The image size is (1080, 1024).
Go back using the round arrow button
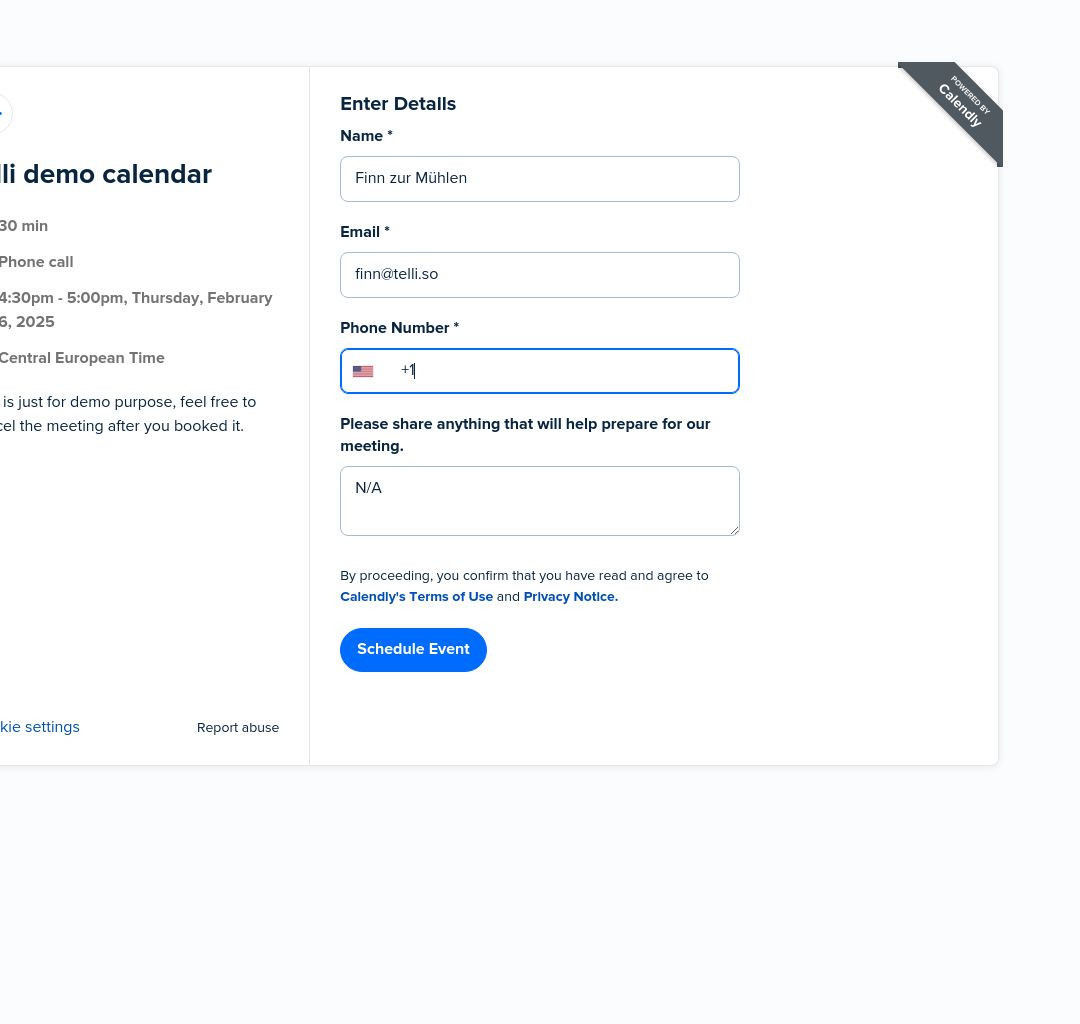click(x=3, y=113)
